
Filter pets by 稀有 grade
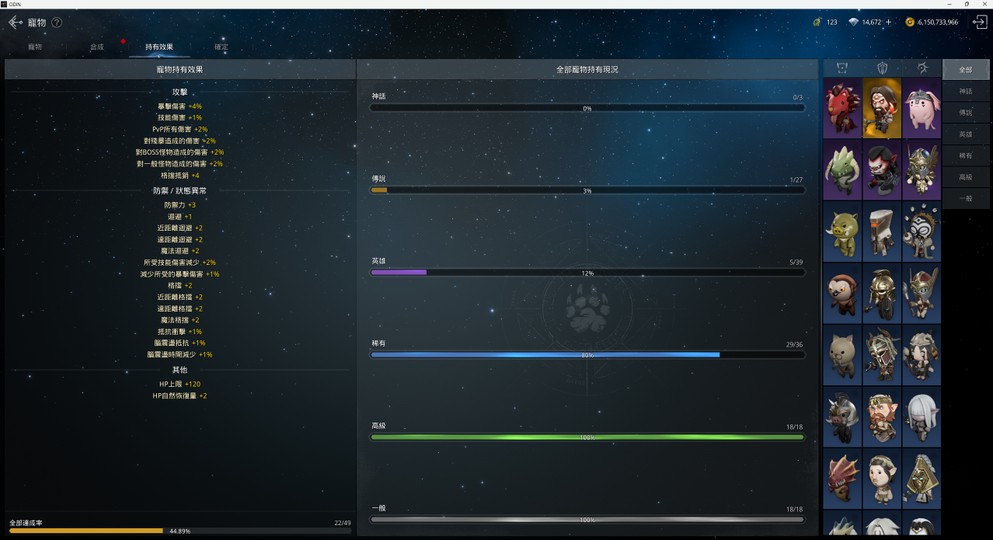point(965,156)
